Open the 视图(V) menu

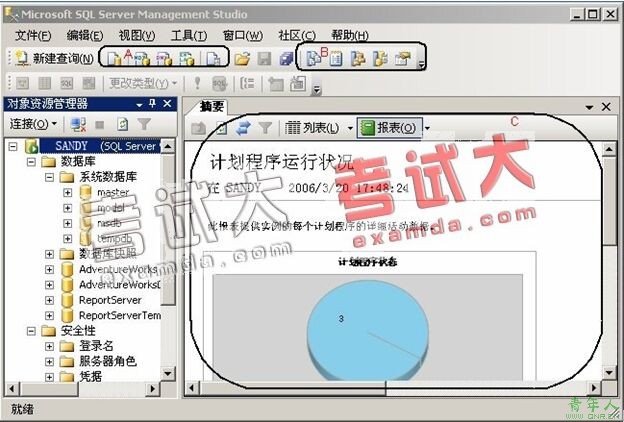click(x=137, y=36)
